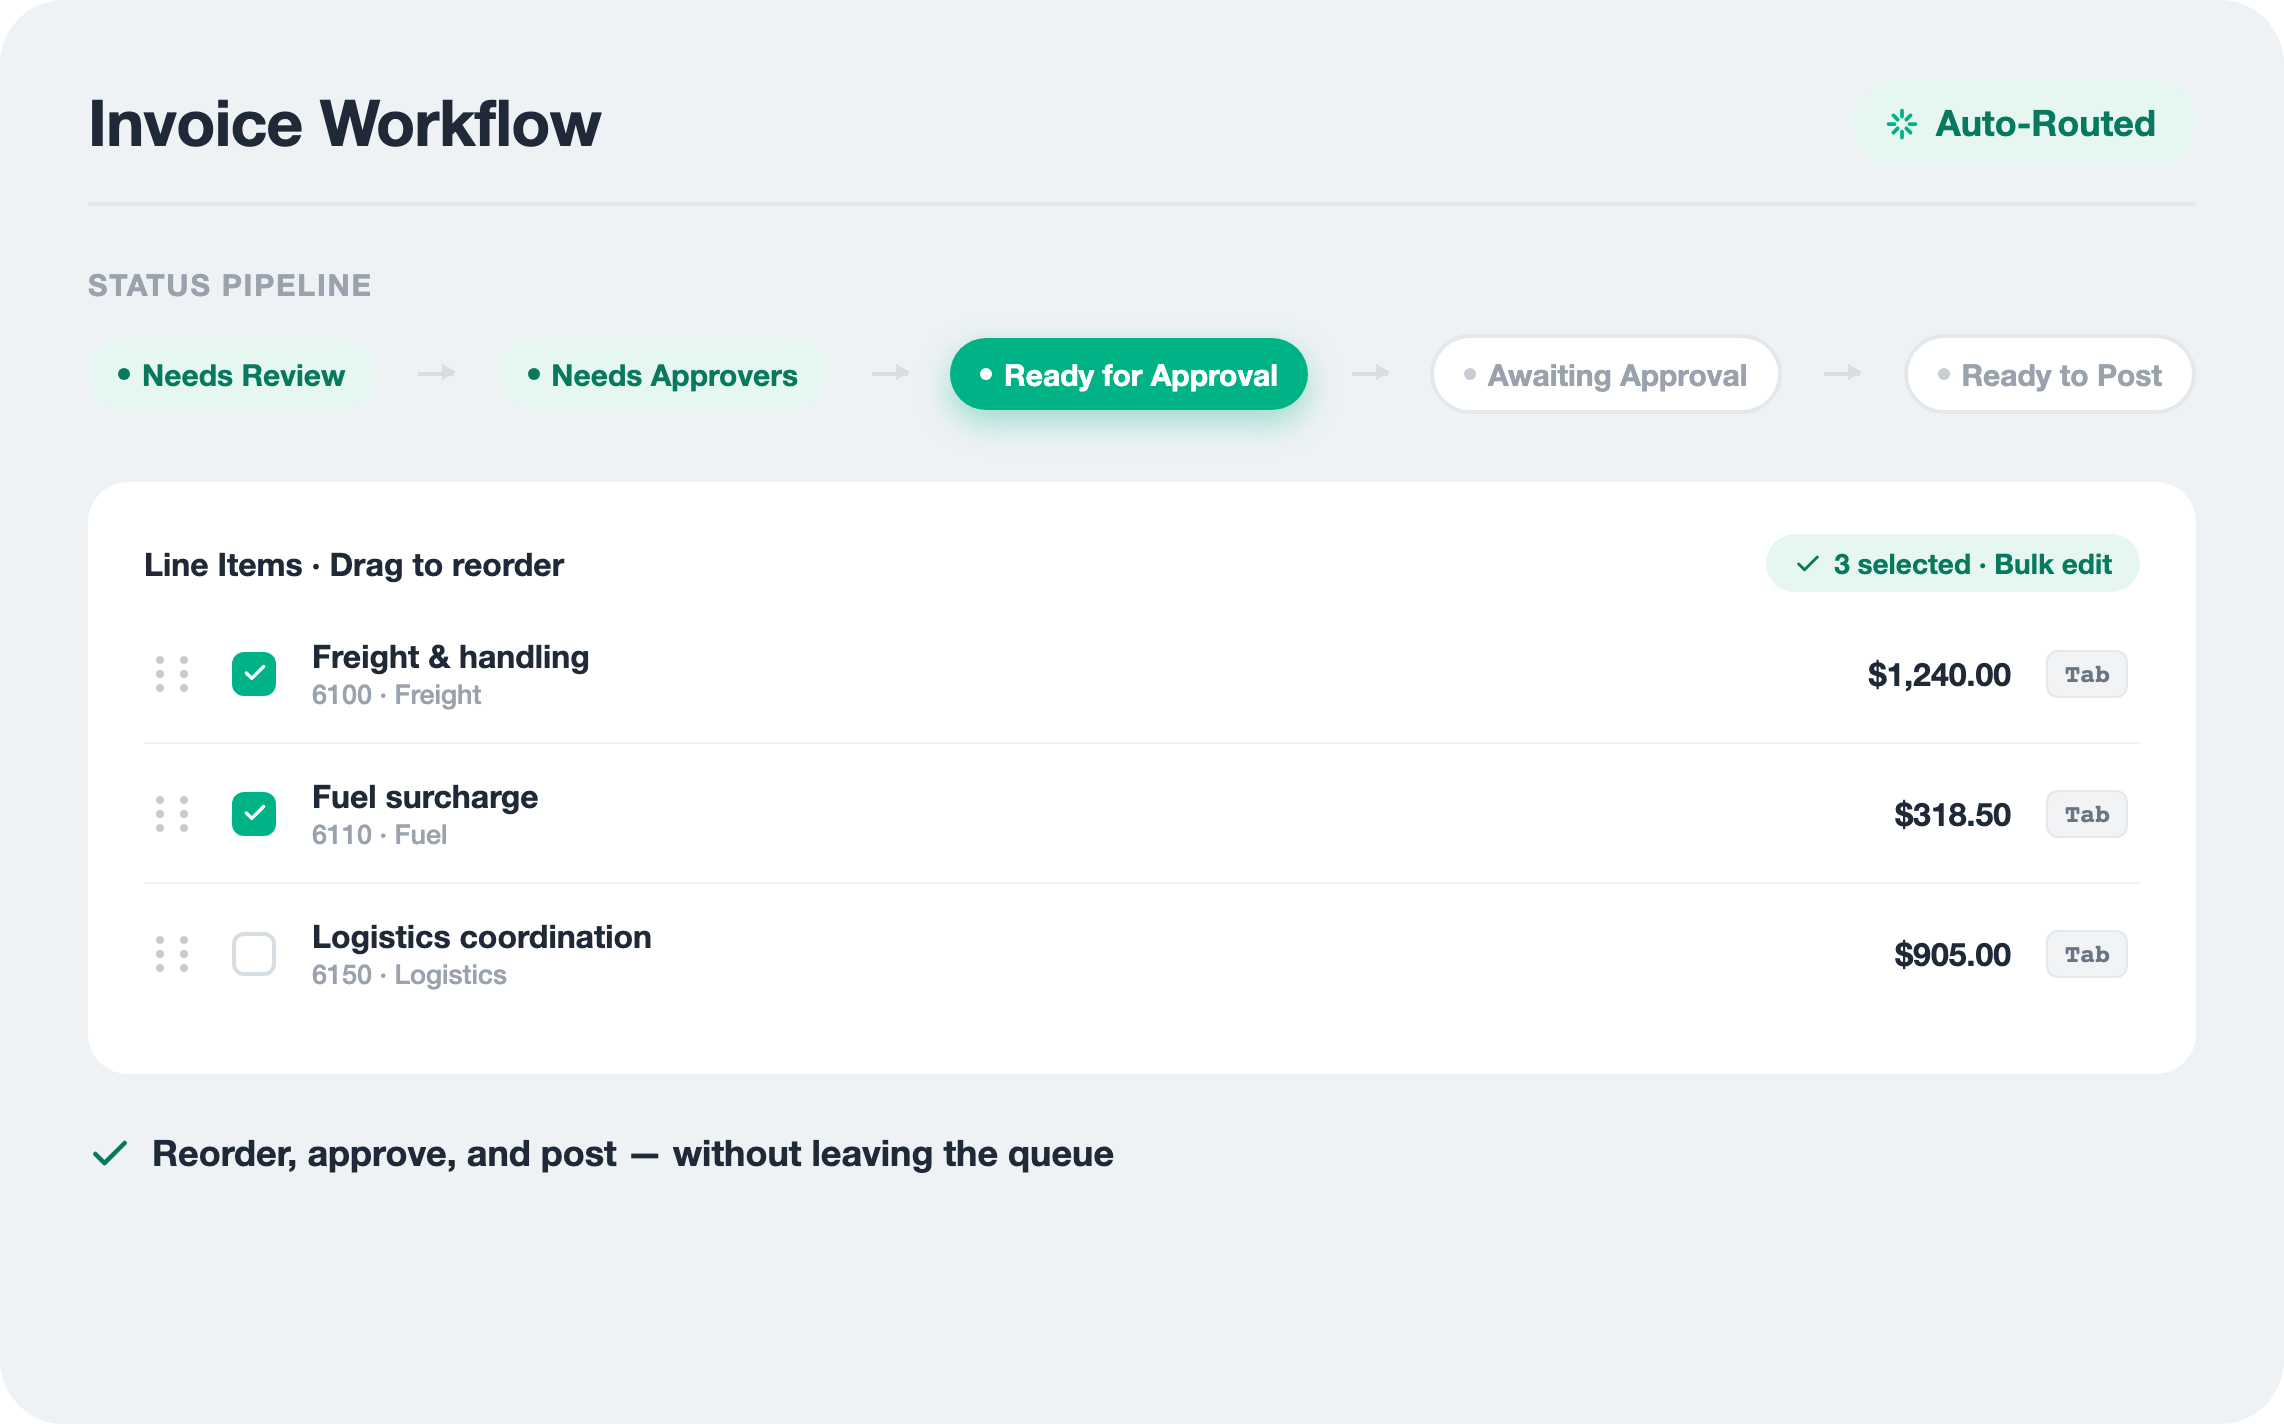Grab the Freight & handling drag handle
The image size is (2284, 1424).
[172, 674]
